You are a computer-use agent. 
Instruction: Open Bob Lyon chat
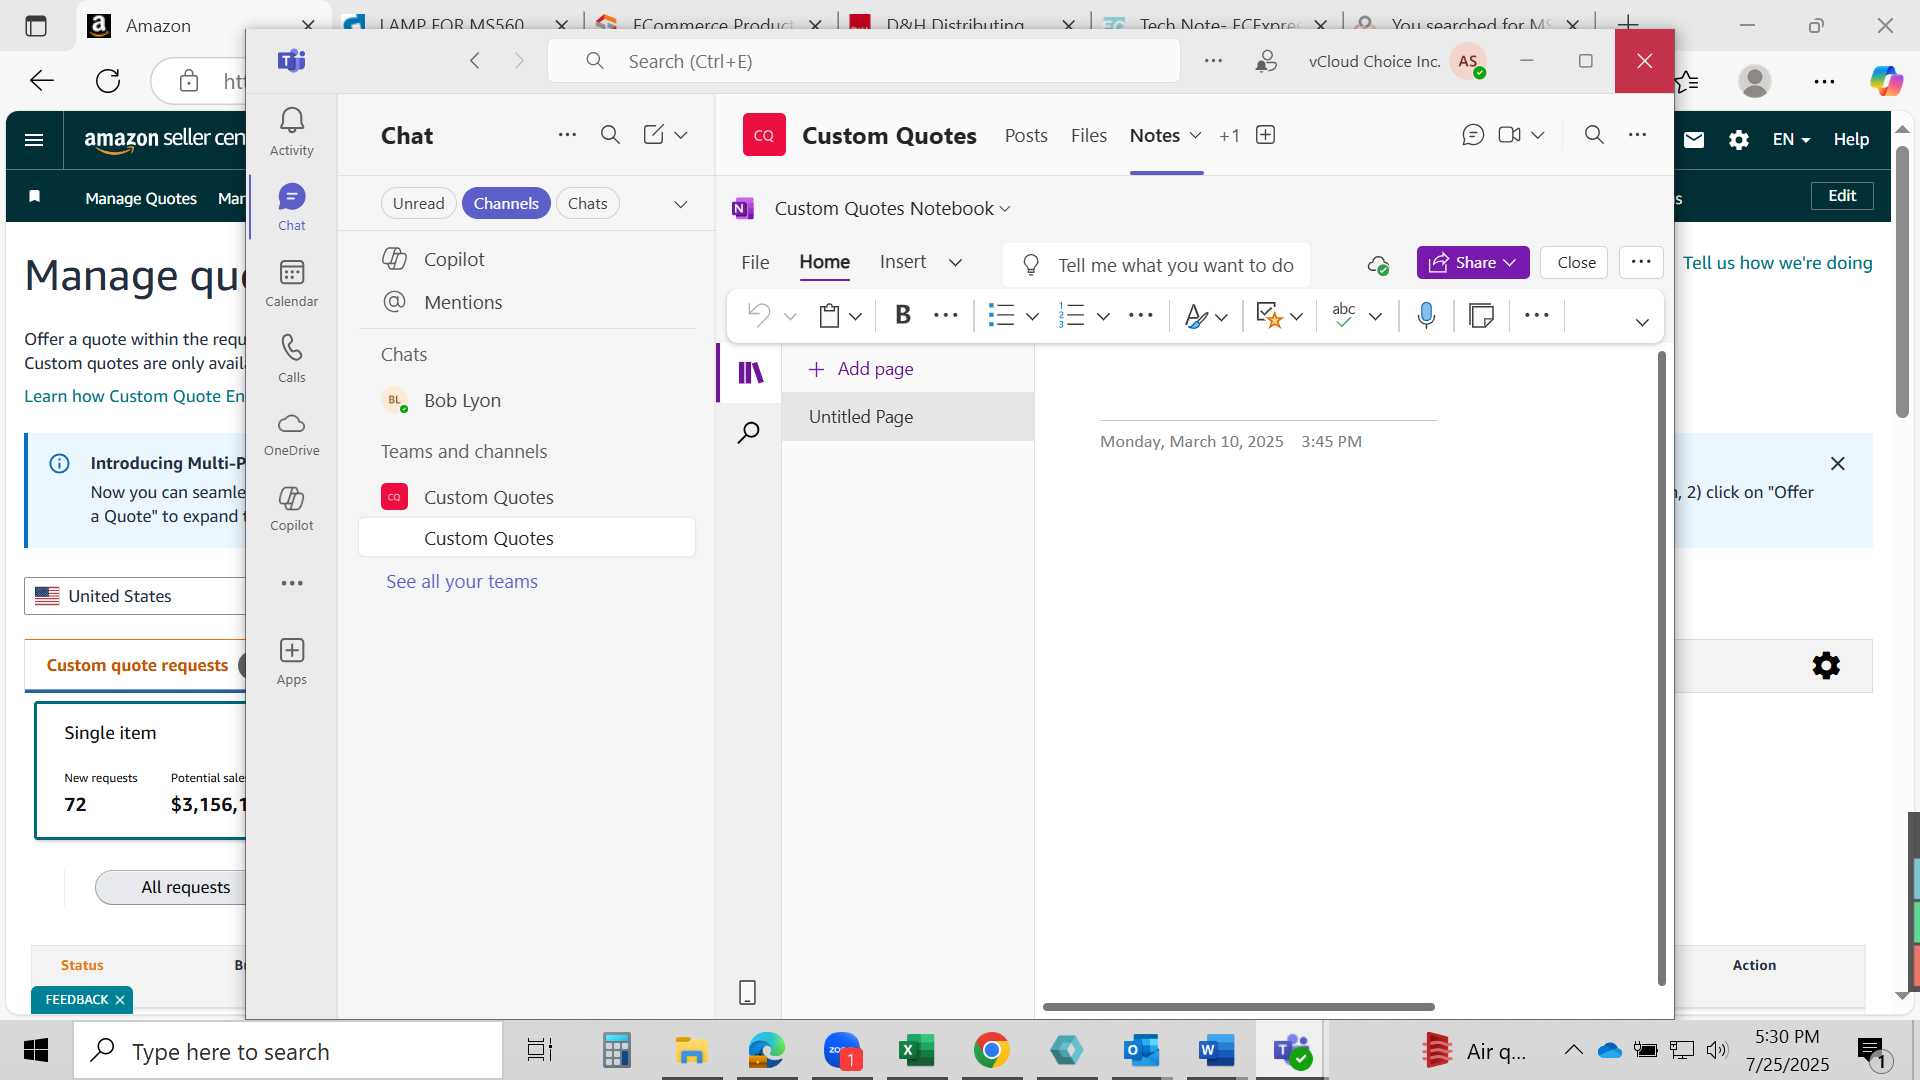[x=526, y=400]
